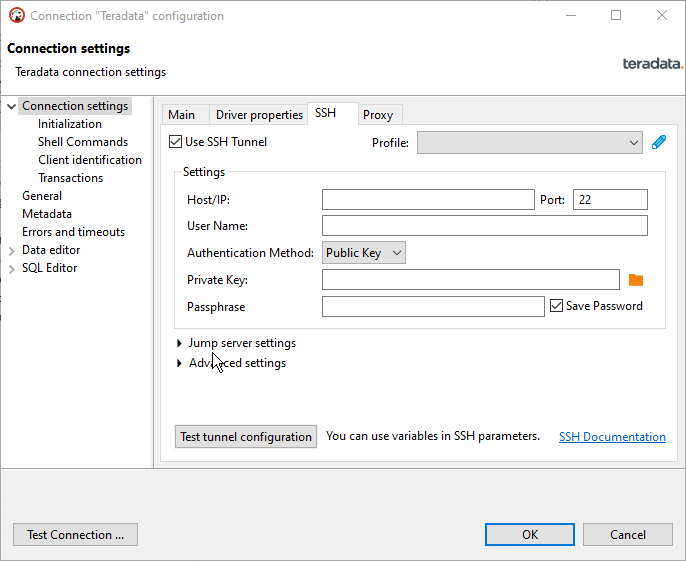The width and height of the screenshot is (686, 561).
Task: Select Data editor tree item
Action: tap(51, 249)
